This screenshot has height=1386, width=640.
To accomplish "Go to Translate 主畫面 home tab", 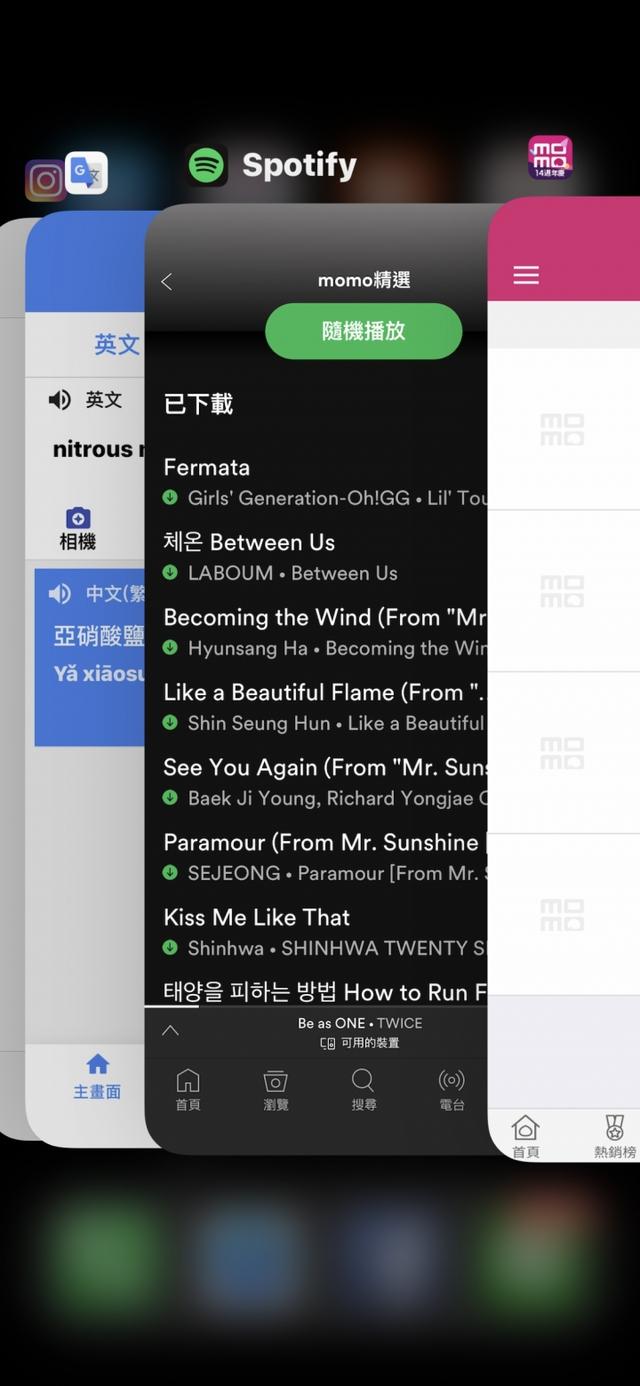I will point(97,1076).
